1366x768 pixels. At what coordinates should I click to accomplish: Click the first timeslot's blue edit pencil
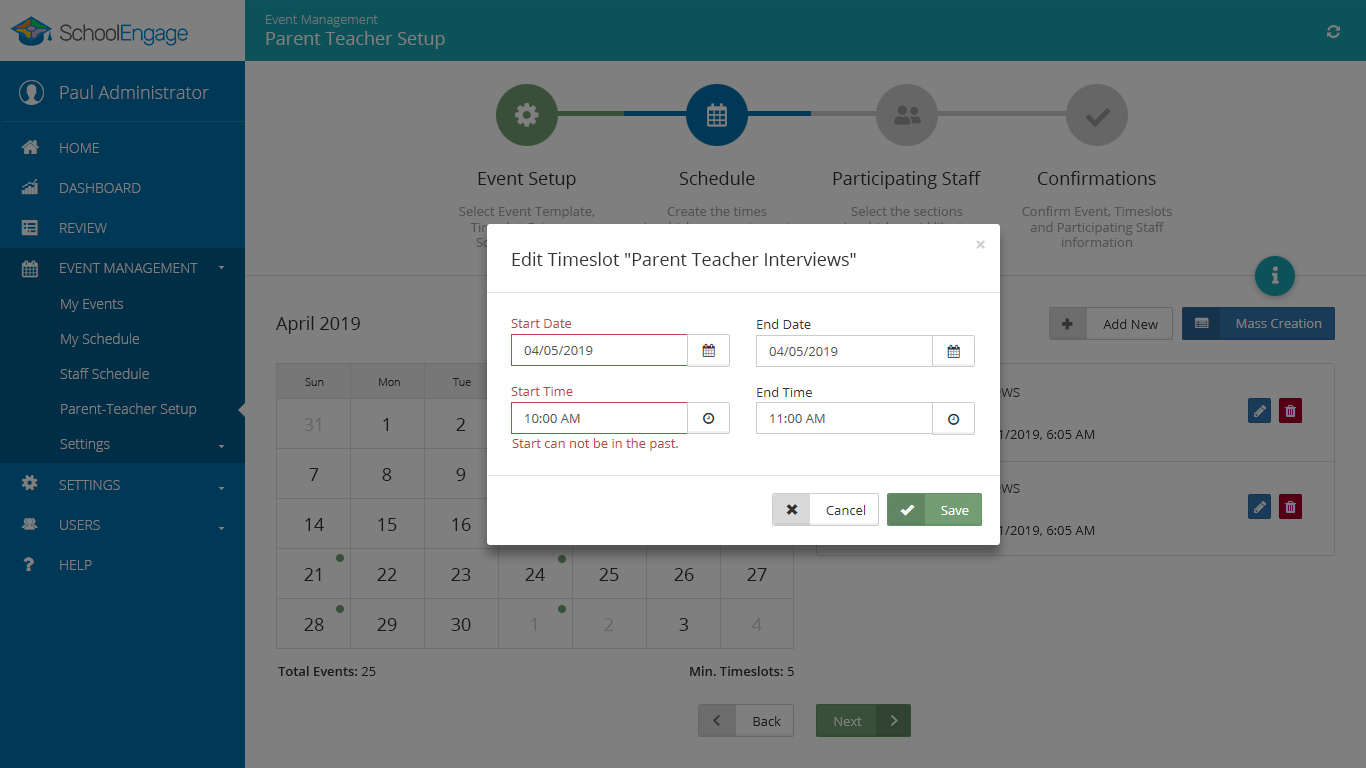pos(1259,411)
